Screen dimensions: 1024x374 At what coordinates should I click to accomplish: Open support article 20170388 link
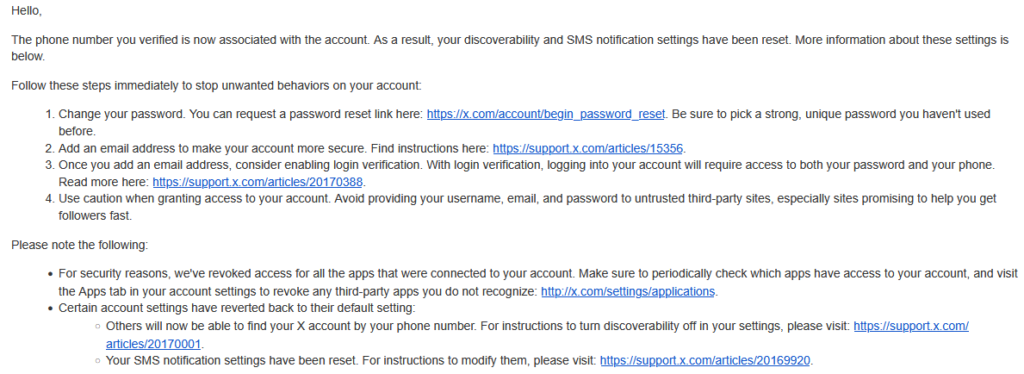click(x=258, y=182)
